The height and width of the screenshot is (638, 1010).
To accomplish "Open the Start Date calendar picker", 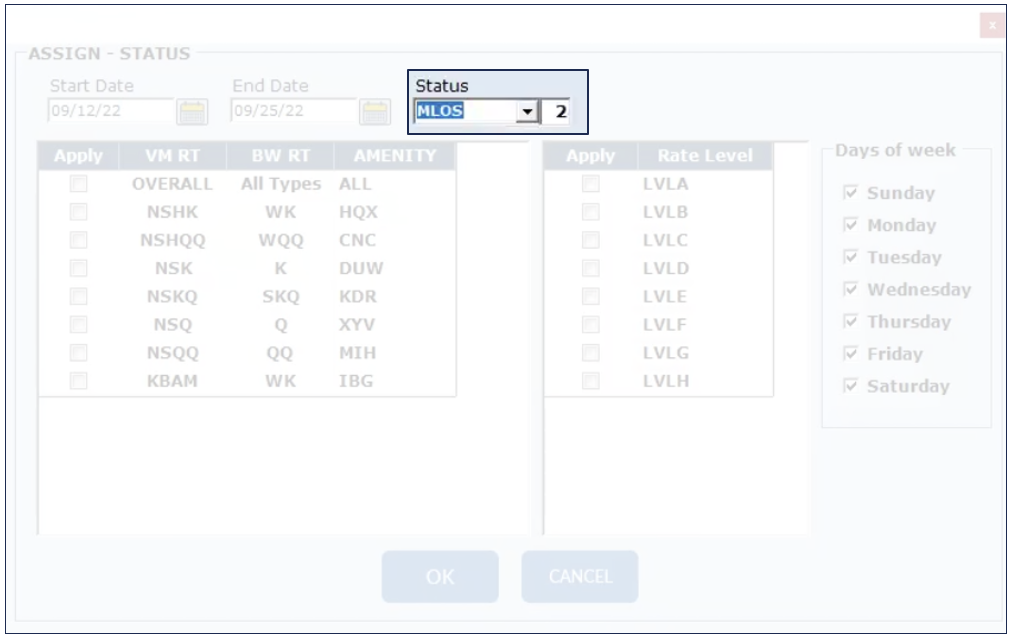I will click(x=192, y=111).
